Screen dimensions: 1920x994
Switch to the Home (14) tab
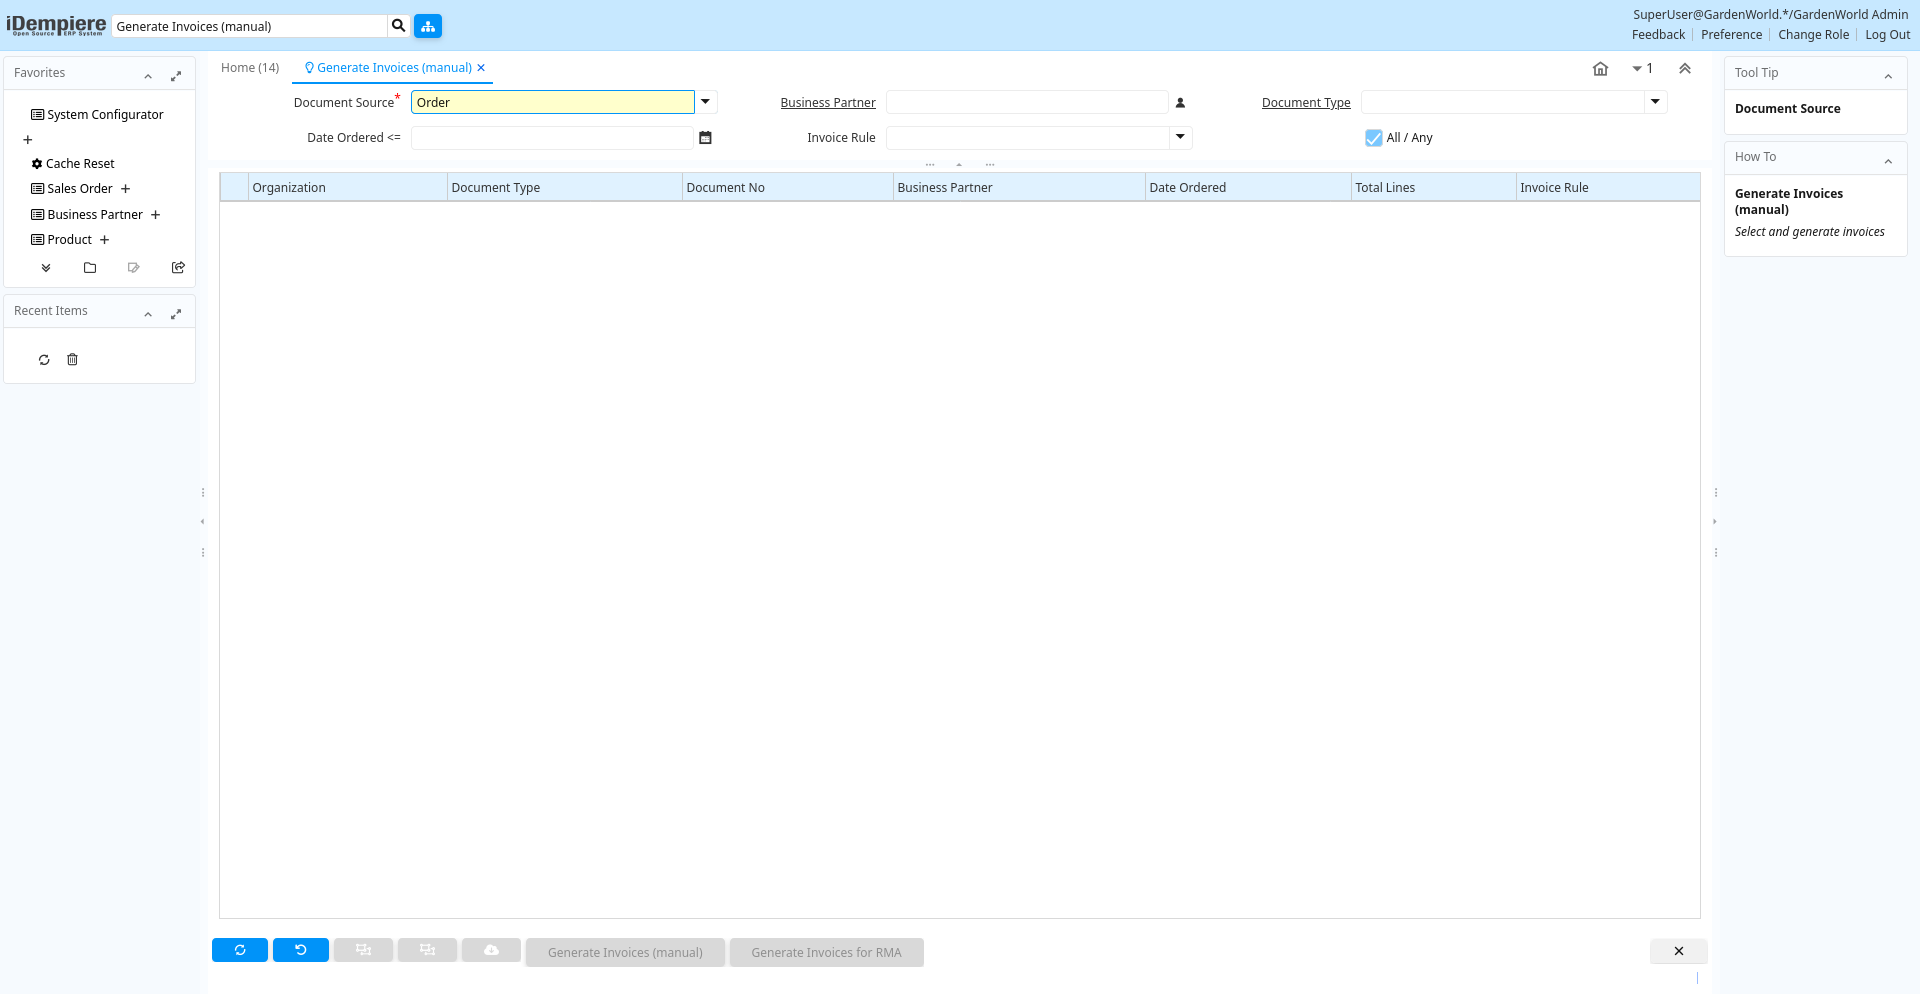tap(250, 68)
